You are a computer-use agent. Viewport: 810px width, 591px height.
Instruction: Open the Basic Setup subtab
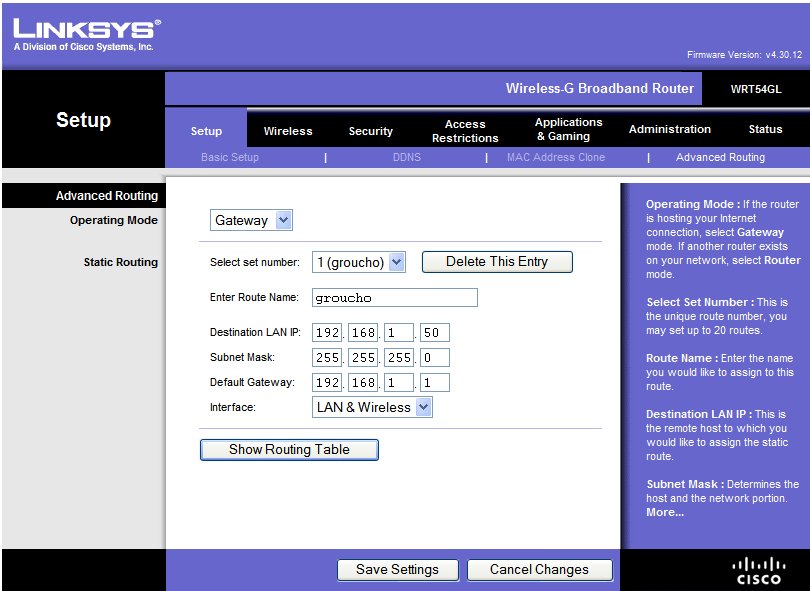[230, 157]
